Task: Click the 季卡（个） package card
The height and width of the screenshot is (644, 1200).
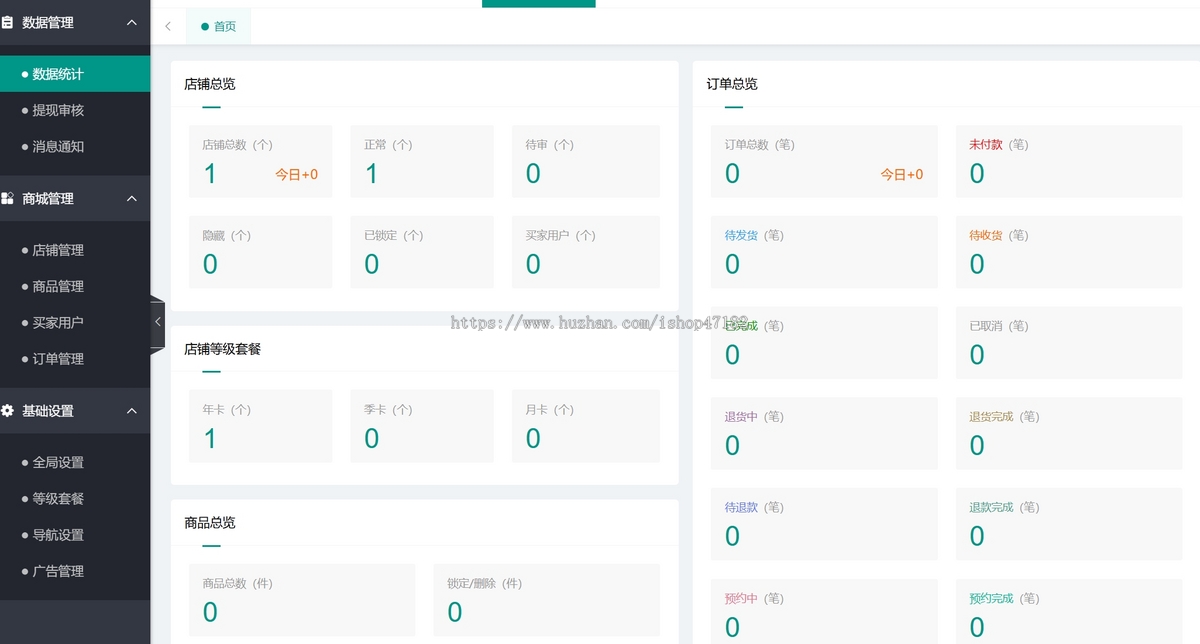Action: coord(422,426)
